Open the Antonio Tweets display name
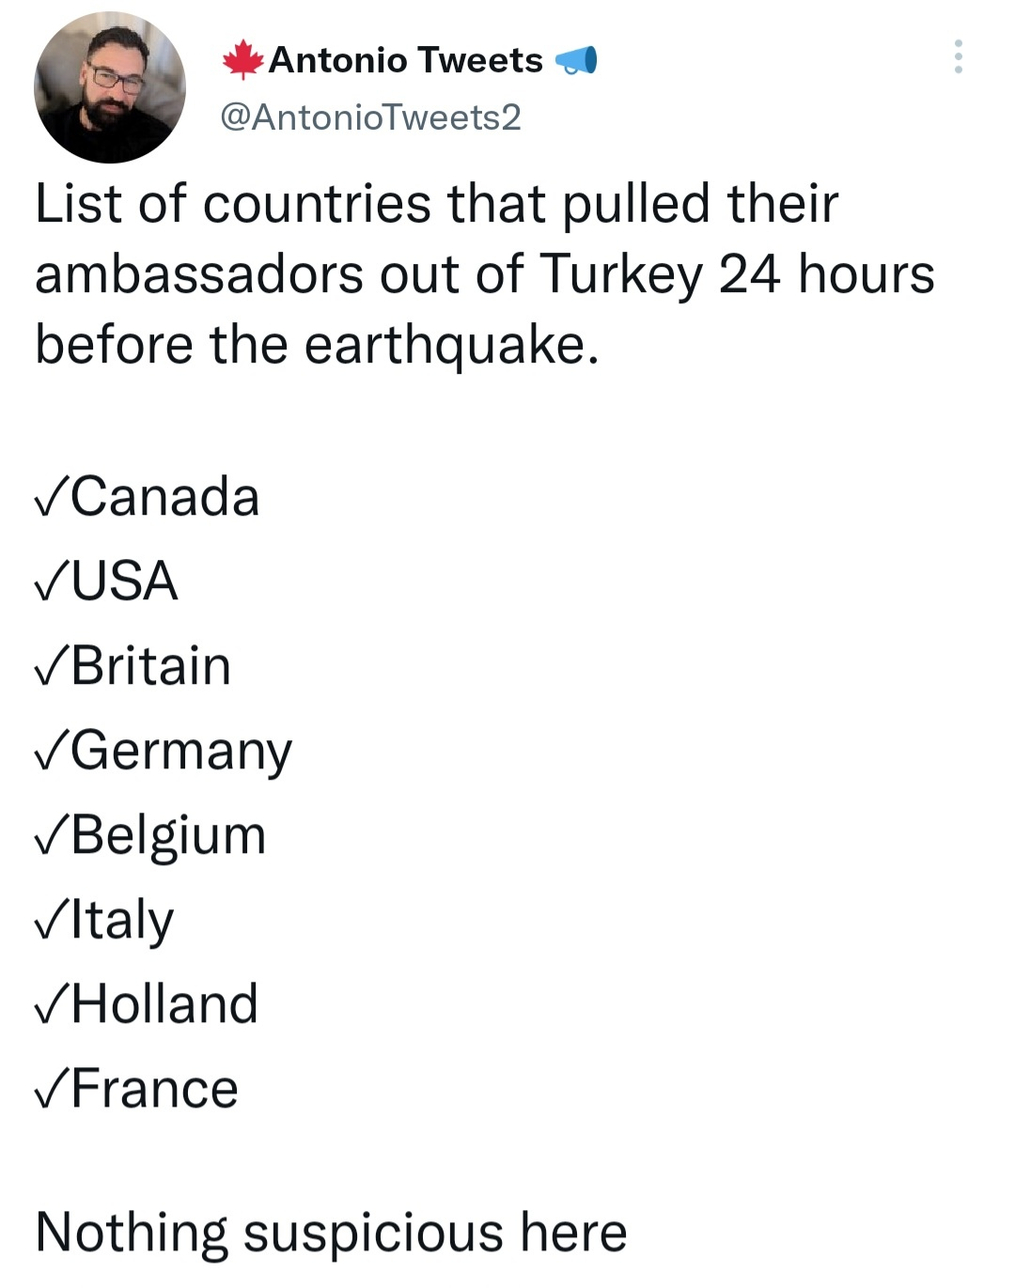 (x=405, y=60)
